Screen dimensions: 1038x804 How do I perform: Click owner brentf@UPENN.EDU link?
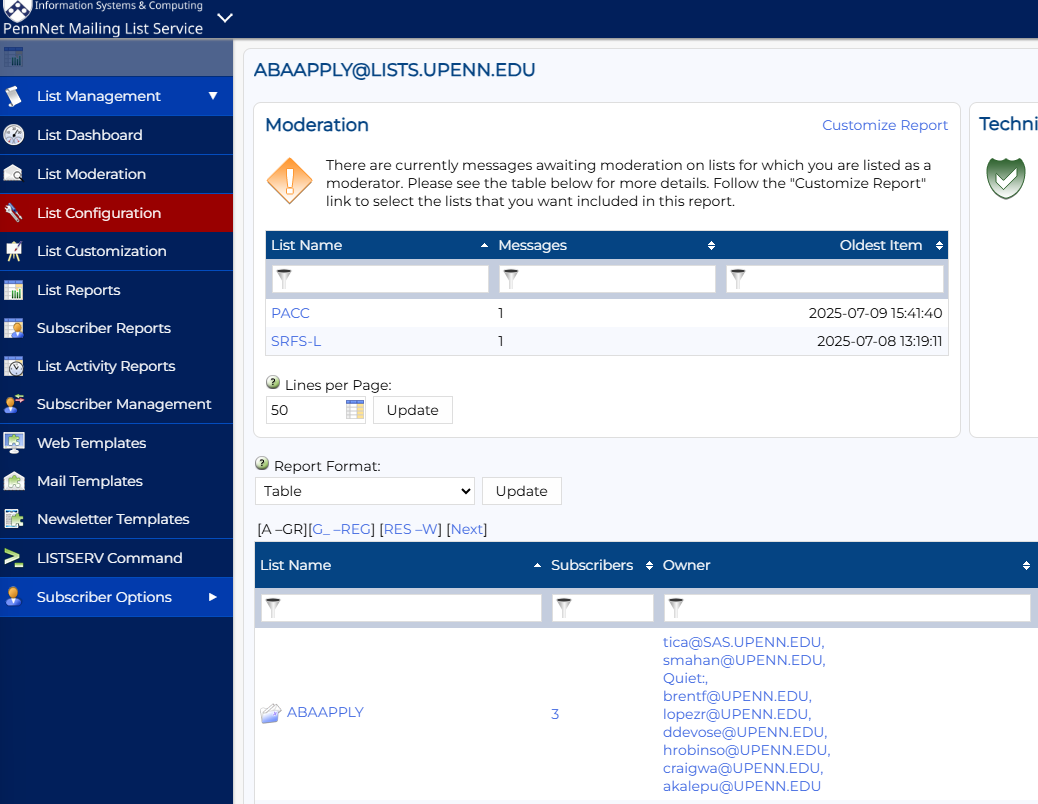click(737, 696)
